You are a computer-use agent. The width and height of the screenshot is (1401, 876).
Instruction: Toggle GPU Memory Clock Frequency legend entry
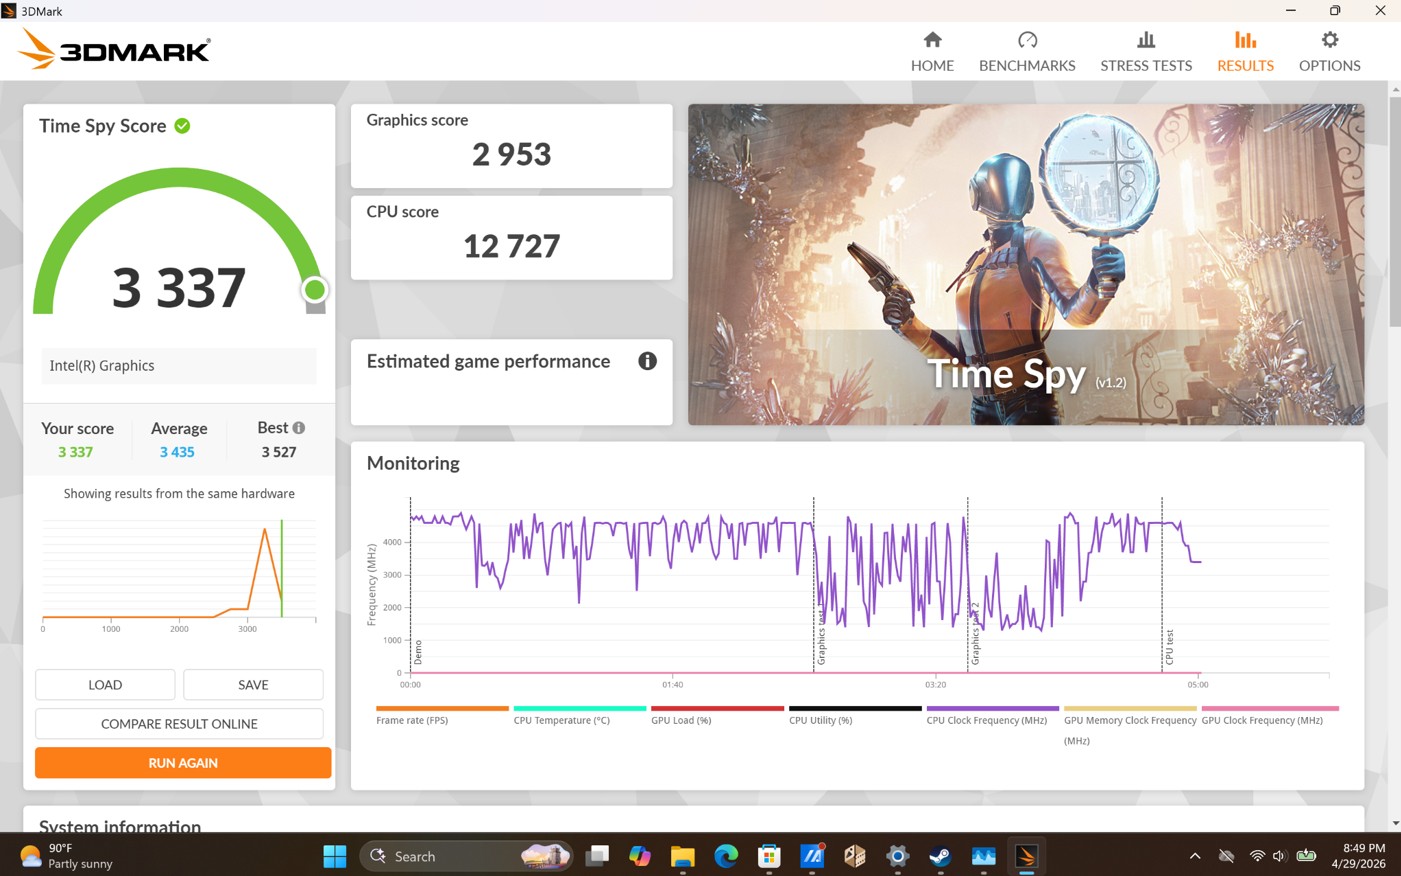point(1130,724)
